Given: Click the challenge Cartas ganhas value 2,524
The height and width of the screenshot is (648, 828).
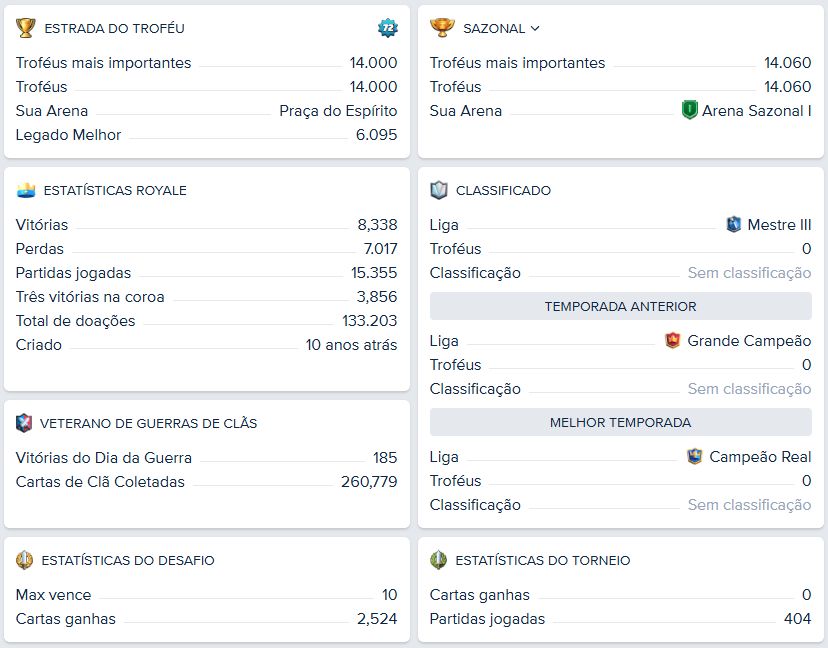Looking at the screenshot, I should click(x=377, y=619).
